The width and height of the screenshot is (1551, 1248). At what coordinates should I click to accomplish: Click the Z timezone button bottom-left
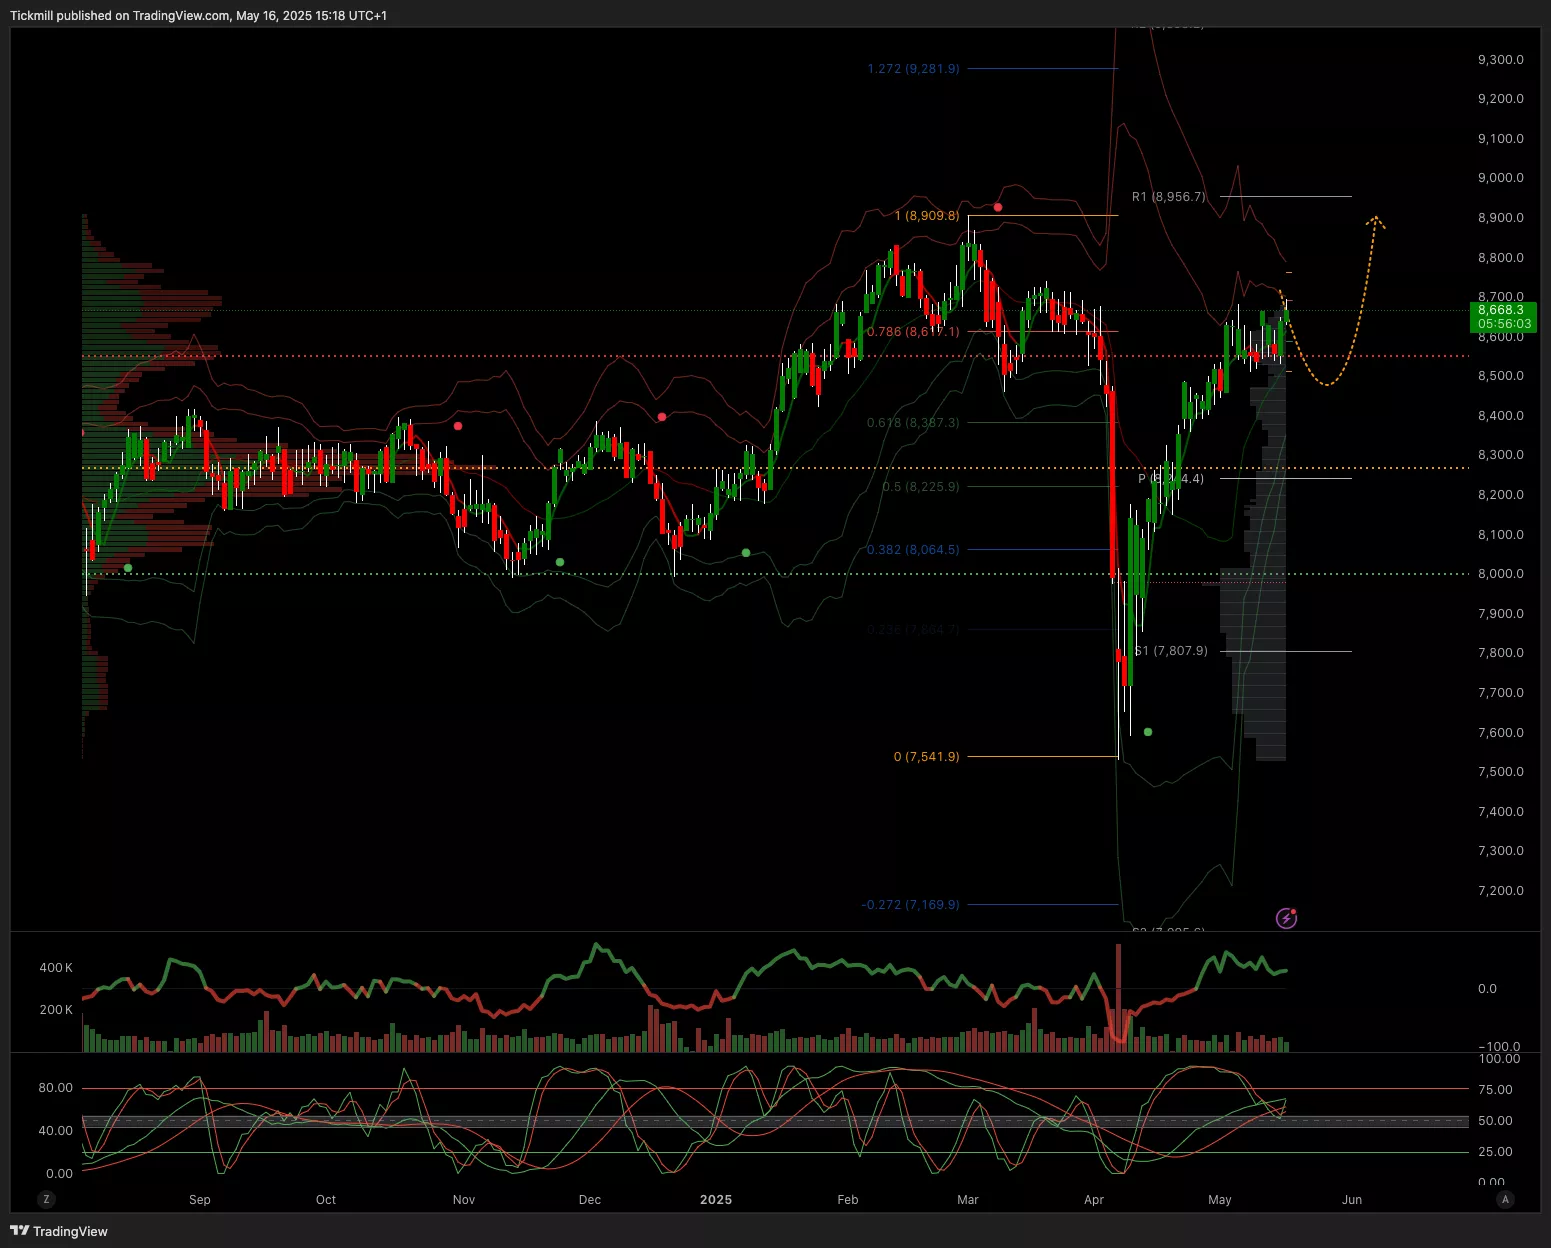point(46,1199)
